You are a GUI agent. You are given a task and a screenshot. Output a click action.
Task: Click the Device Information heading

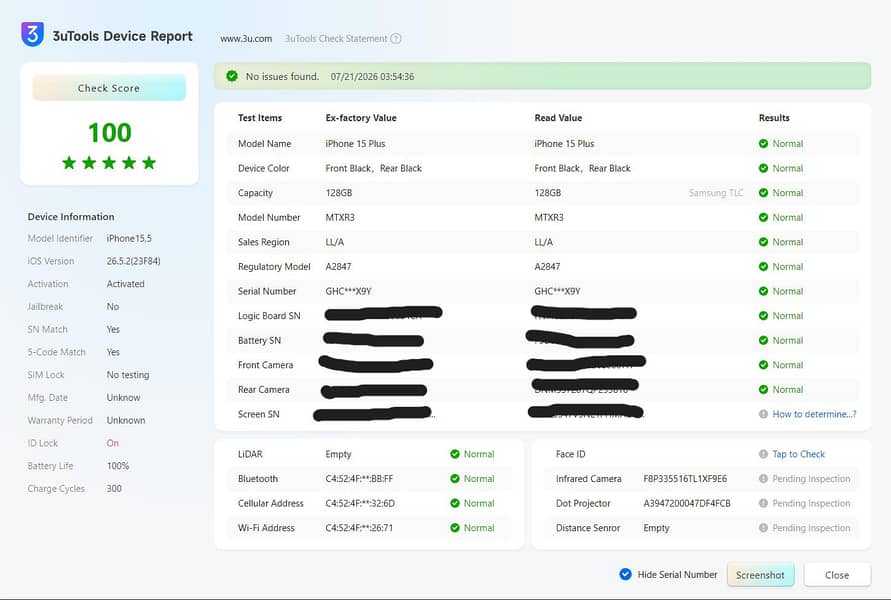[71, 216]
